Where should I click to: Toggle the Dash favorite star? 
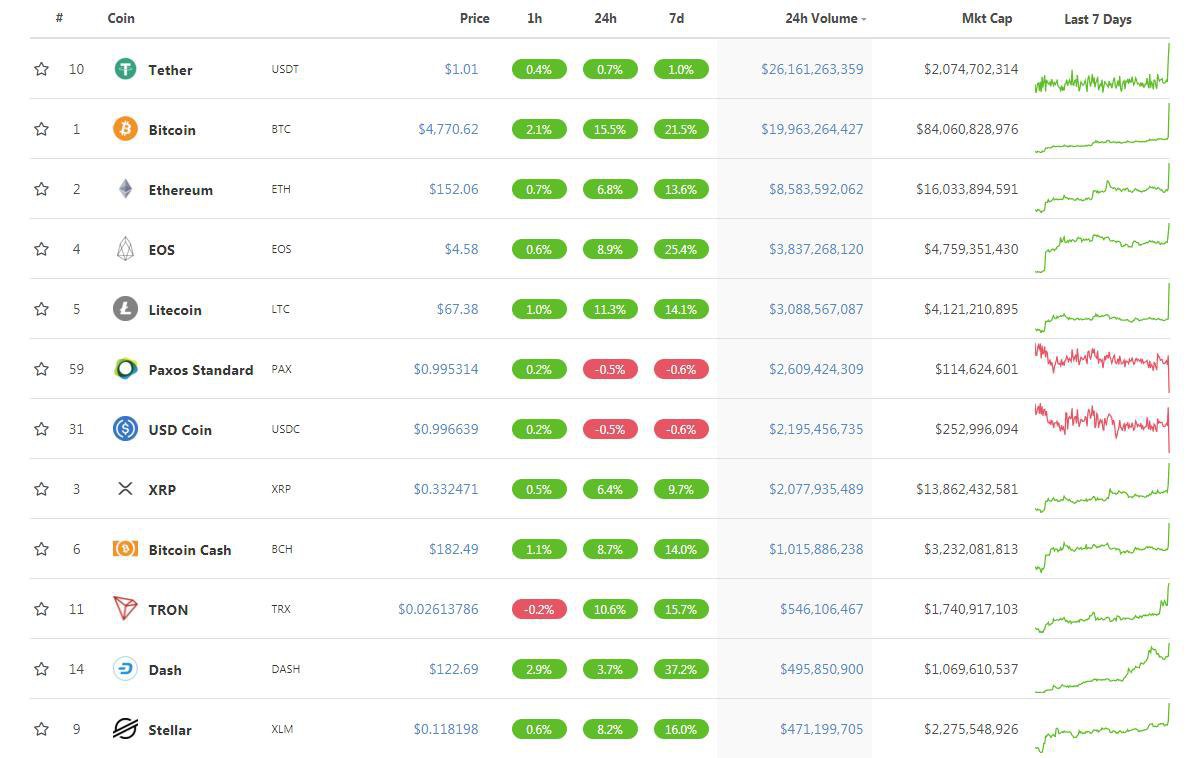pos(41,669)
